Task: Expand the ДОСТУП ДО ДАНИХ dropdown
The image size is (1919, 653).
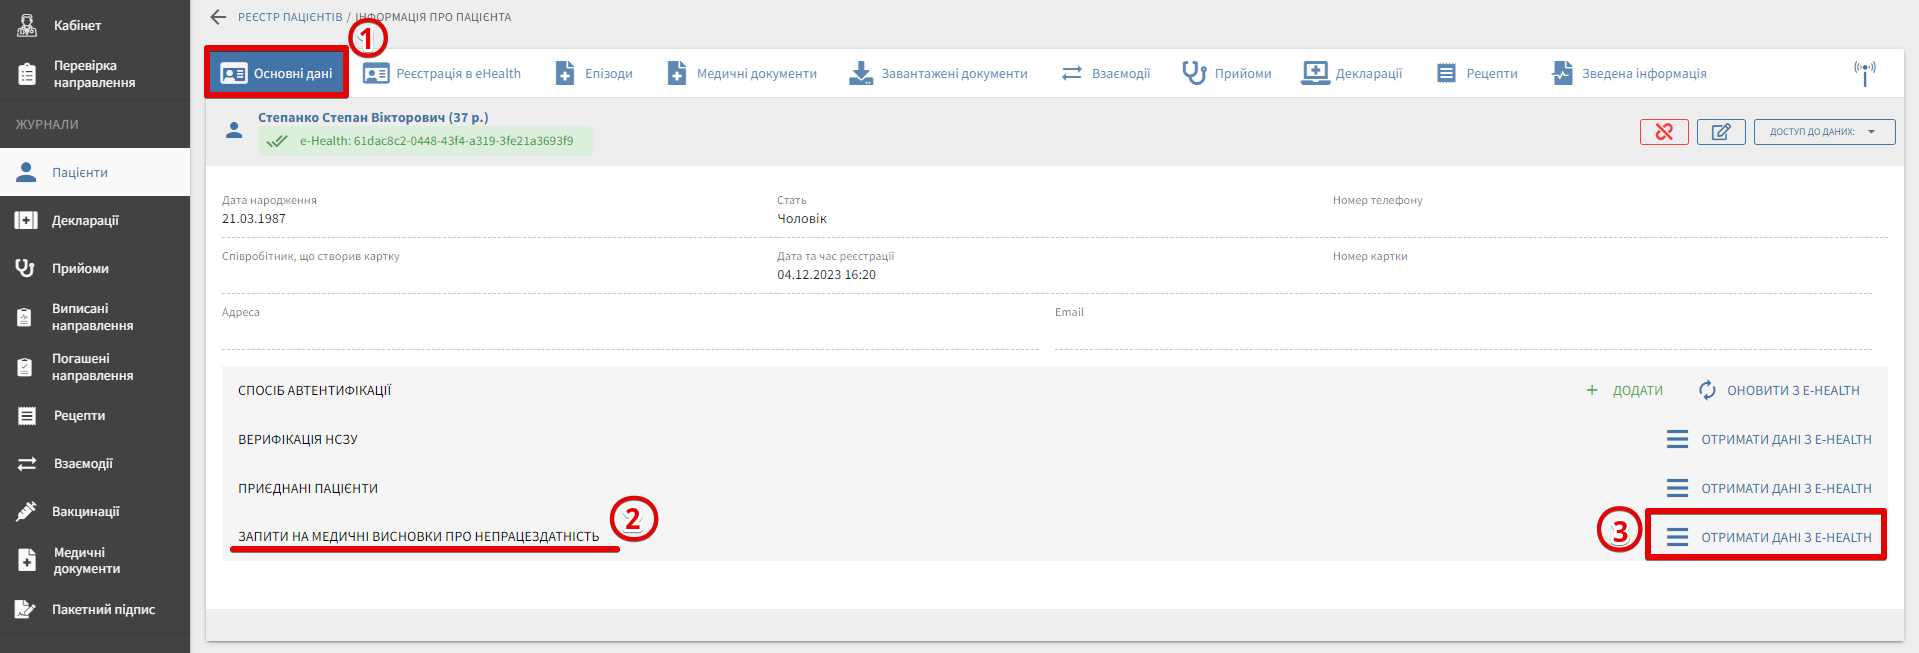Action: point(1824,132)
